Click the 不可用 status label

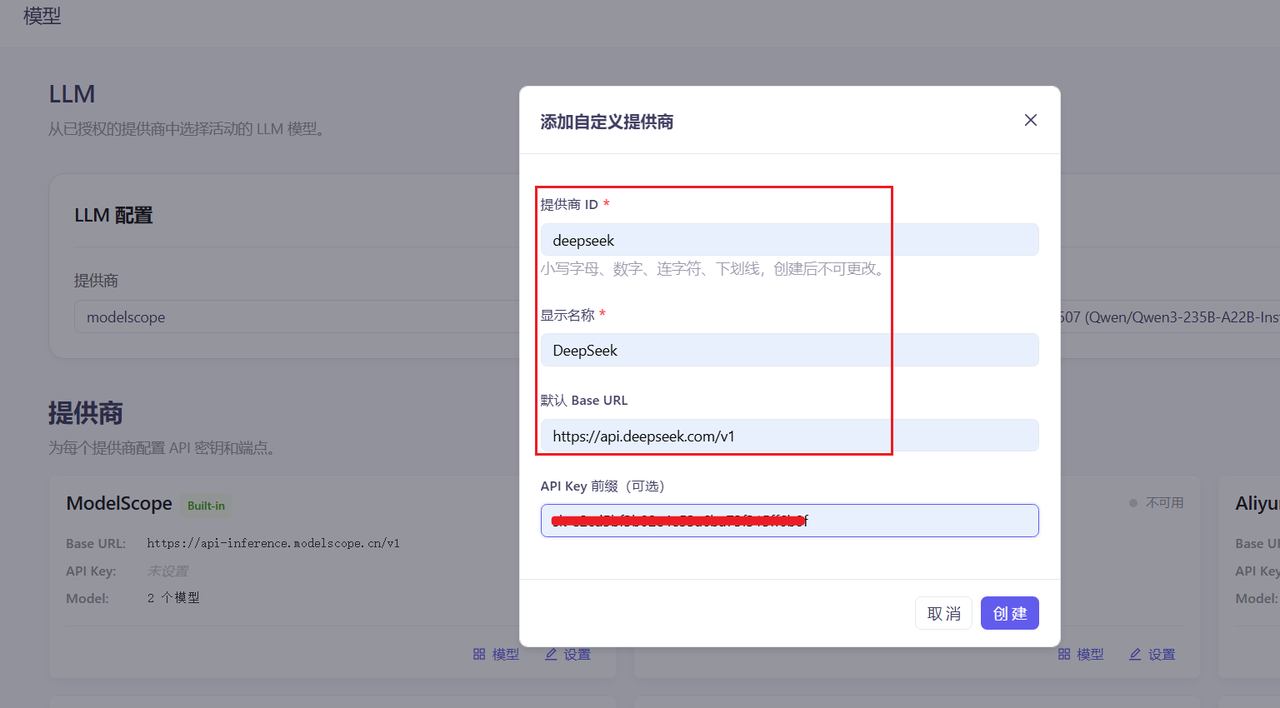click(1164, 502)
